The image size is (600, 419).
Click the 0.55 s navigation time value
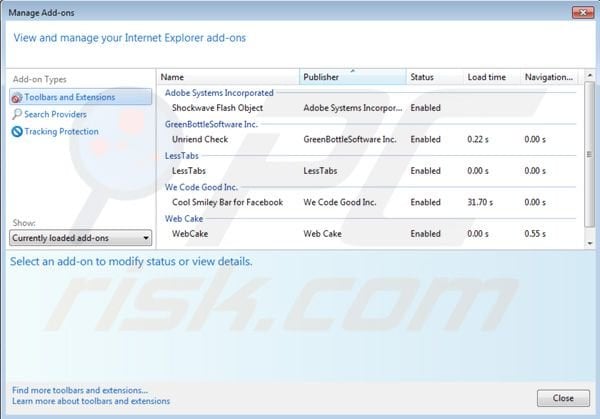coord(535,233)
